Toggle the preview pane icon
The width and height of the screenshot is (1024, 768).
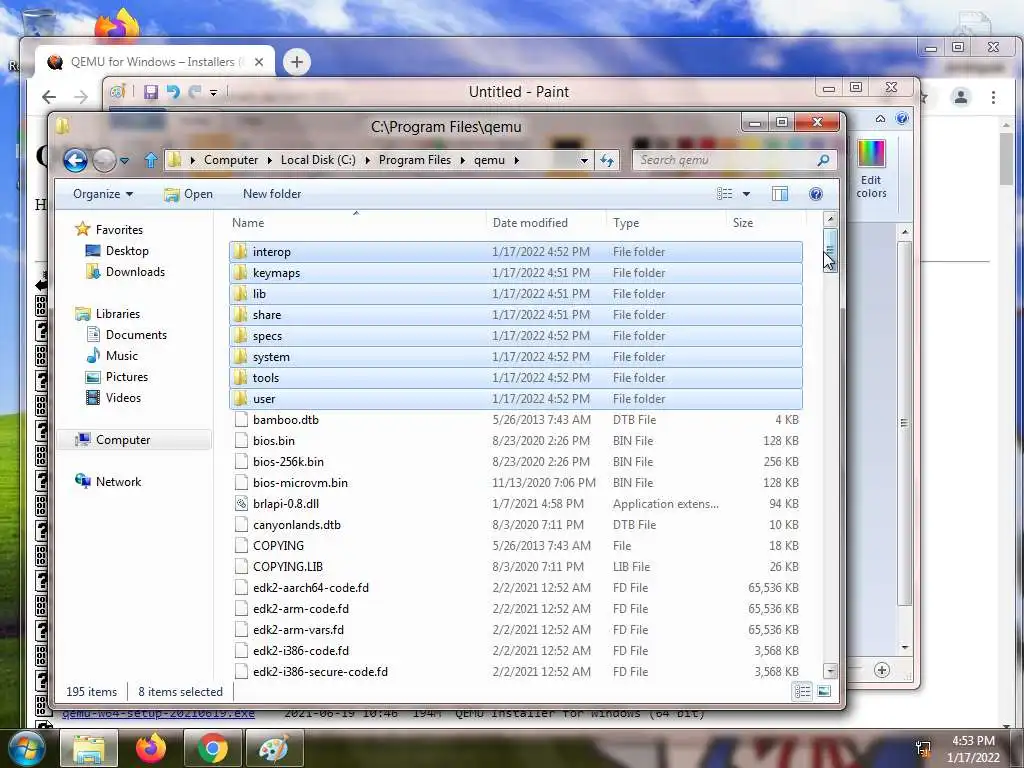pos(780,194)
